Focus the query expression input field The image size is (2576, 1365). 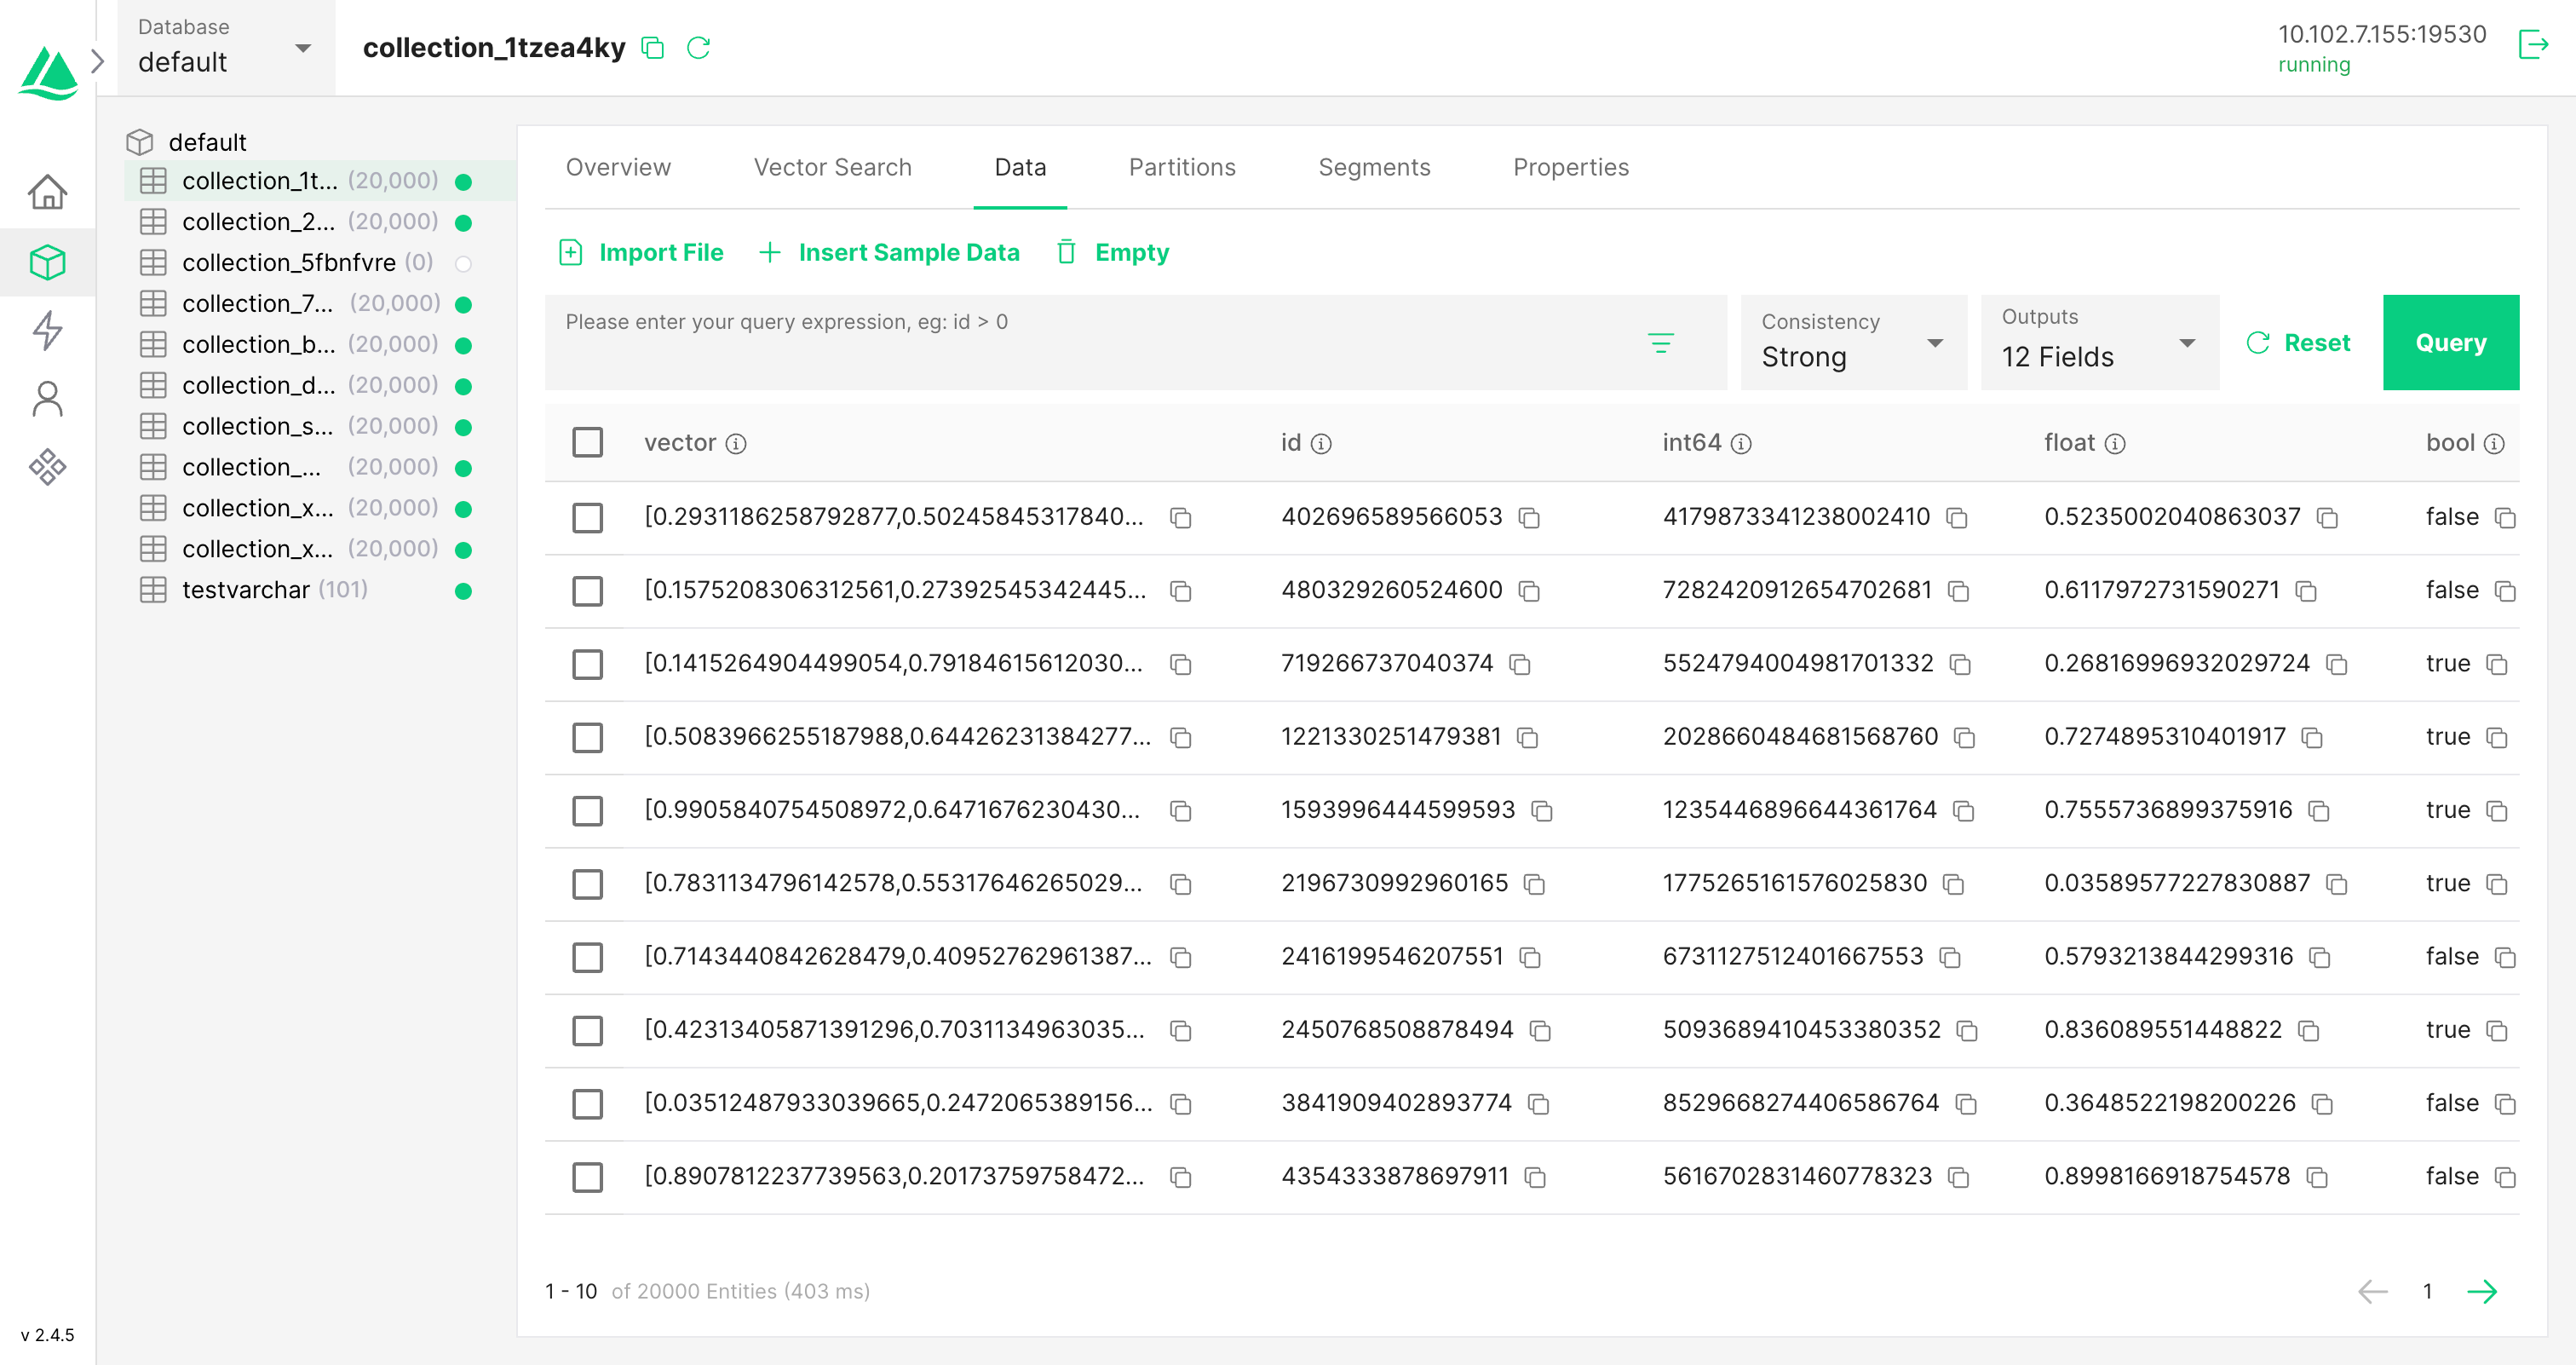pos(1090,340)
